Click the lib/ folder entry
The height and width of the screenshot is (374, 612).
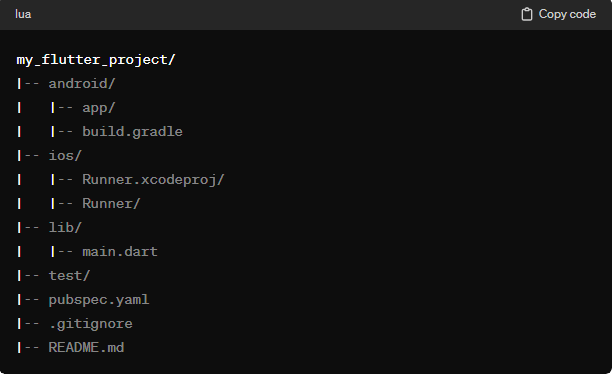(65, 227)
